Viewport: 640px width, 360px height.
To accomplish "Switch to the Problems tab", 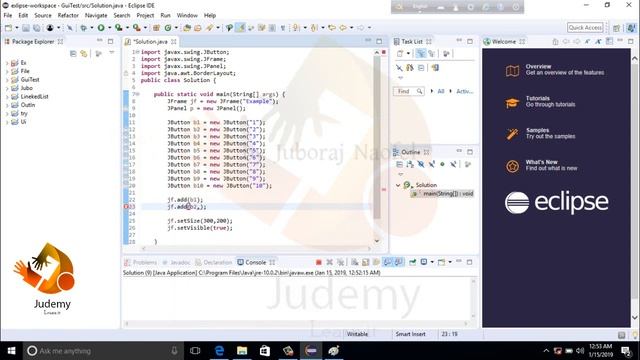I will (140, 262).
